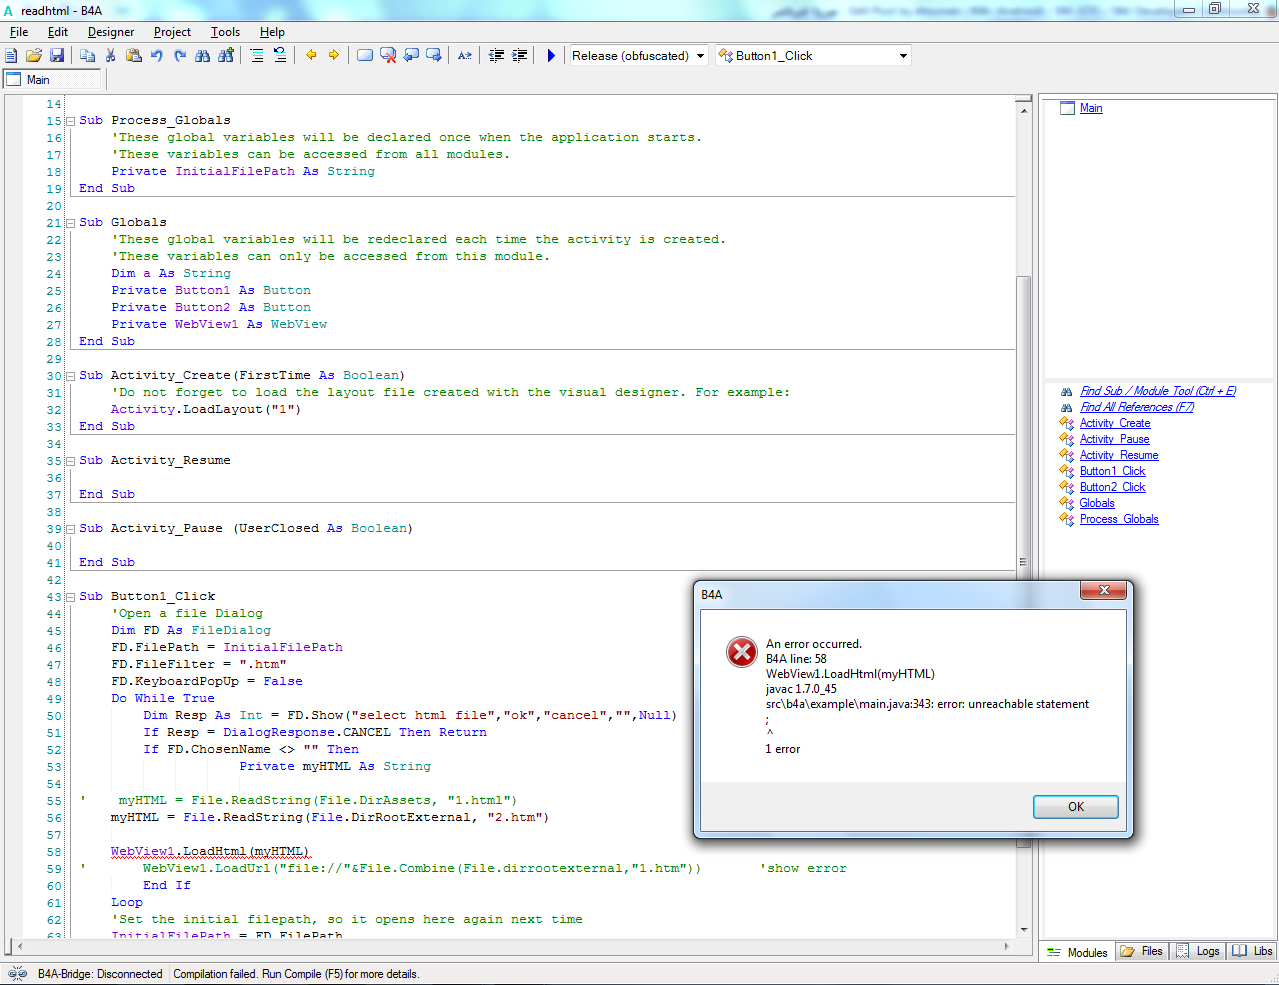
Task: Collapse the Sub Button1_Click code block
Action: tap(70, 597)
